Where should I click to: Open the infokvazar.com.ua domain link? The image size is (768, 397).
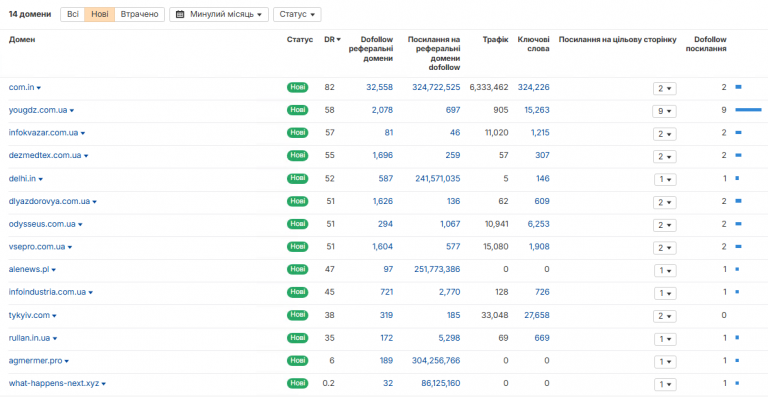point(44,133)
